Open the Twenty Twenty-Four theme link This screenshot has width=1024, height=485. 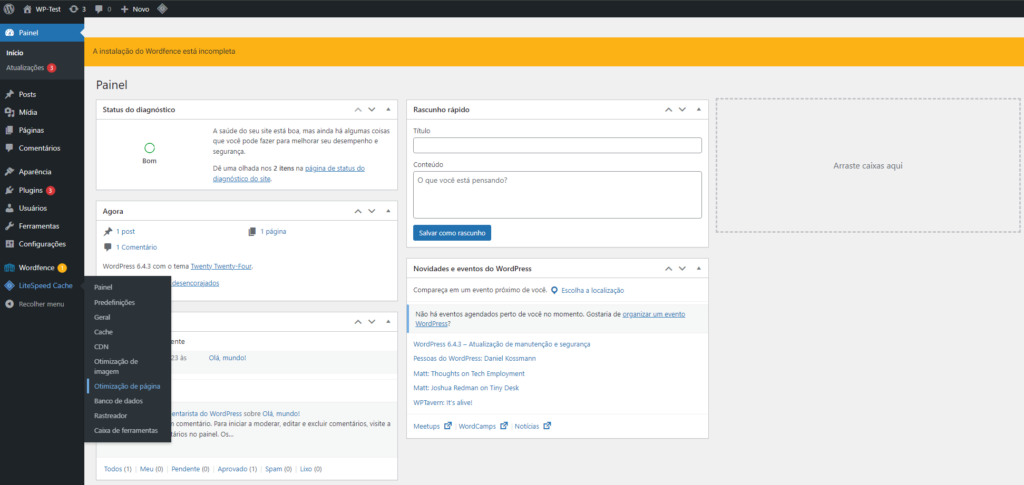pos(224,267)
